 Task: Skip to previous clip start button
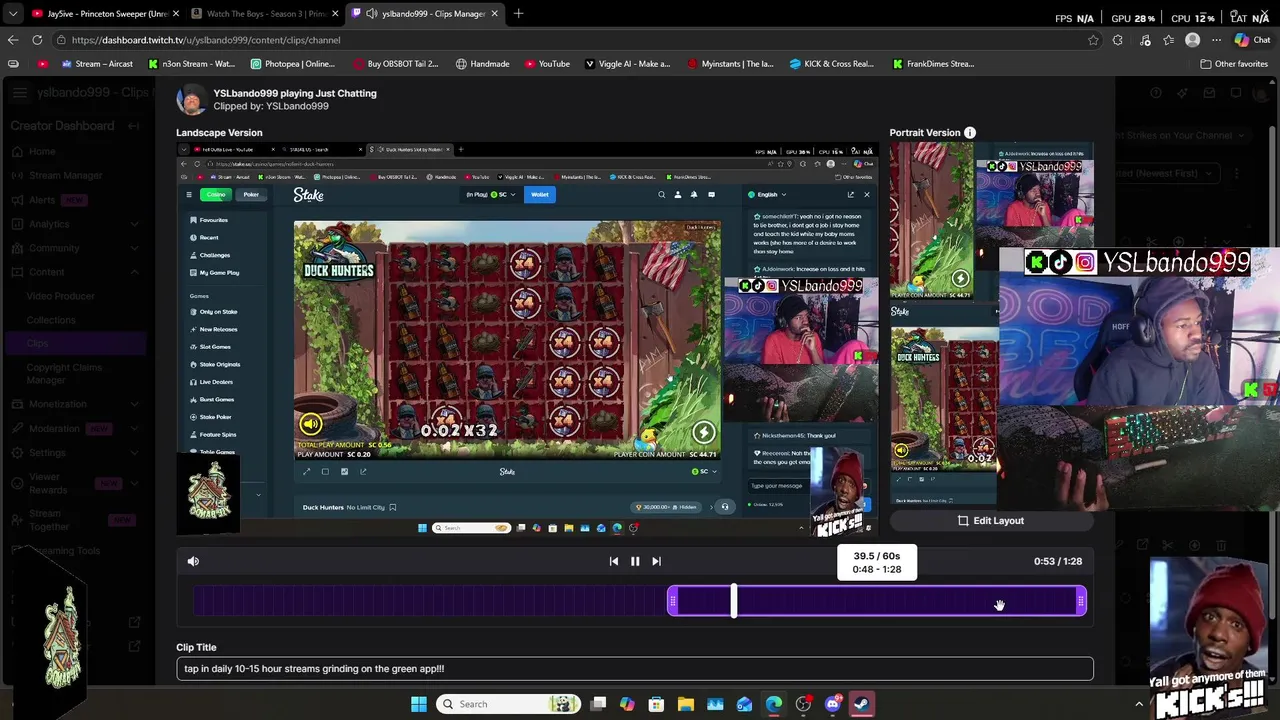[613, 561]
